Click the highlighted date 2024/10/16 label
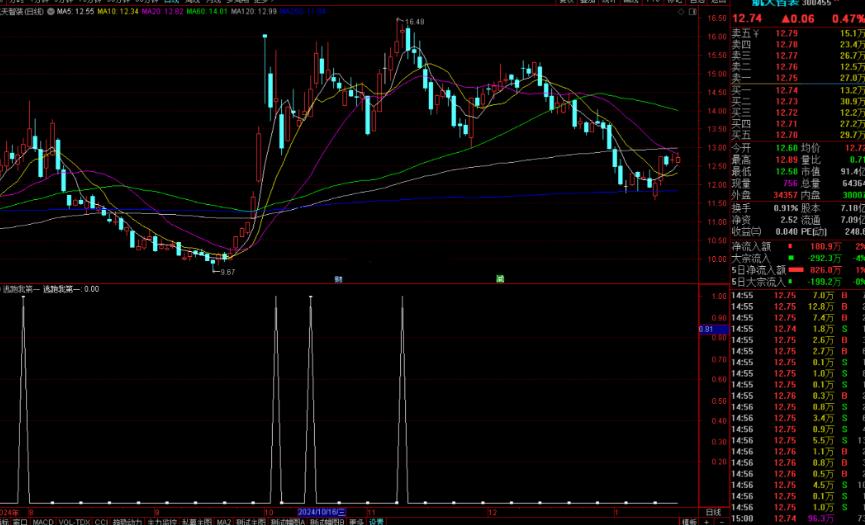The width and height of the screenshot is (865, 525). [x=322, y=512]
